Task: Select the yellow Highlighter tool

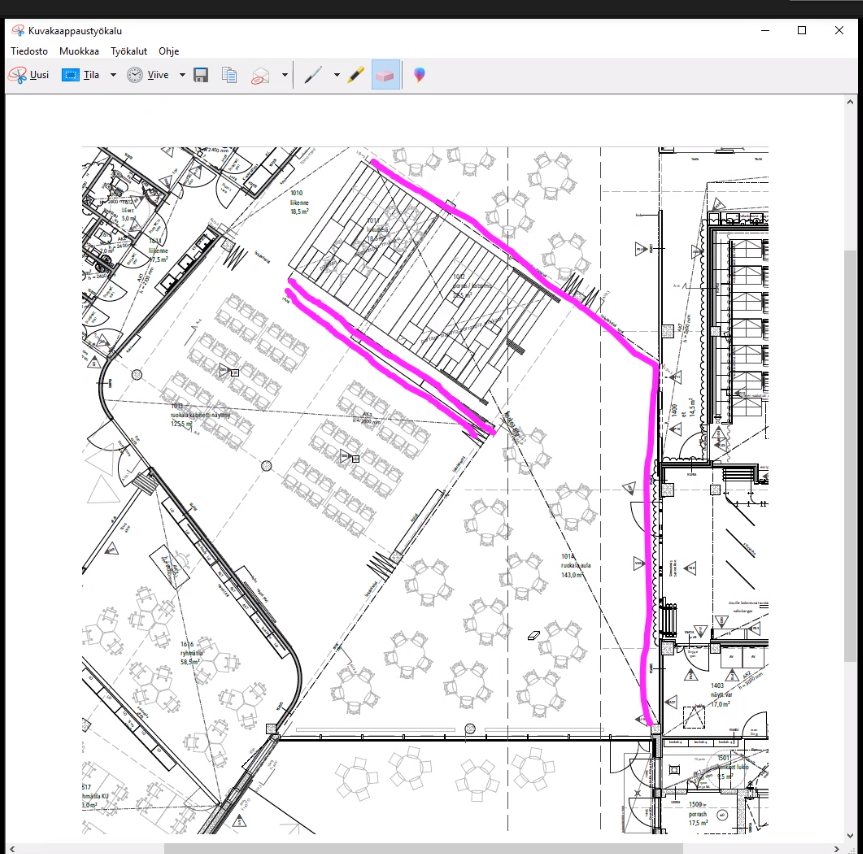Action: [x=355, y=75]
